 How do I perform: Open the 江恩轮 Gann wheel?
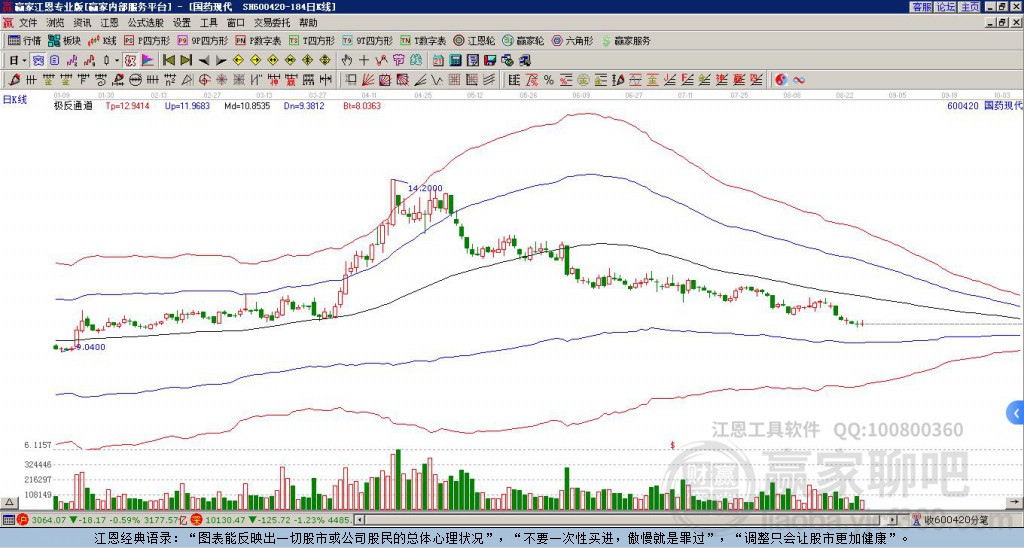click(x=475, y=40)
